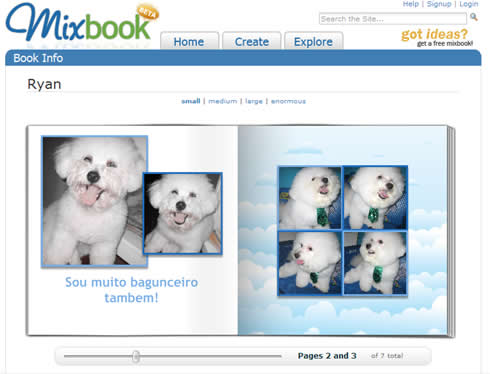Select the enormous view size
The image size is (490, 374).
[x=288, y=101]
